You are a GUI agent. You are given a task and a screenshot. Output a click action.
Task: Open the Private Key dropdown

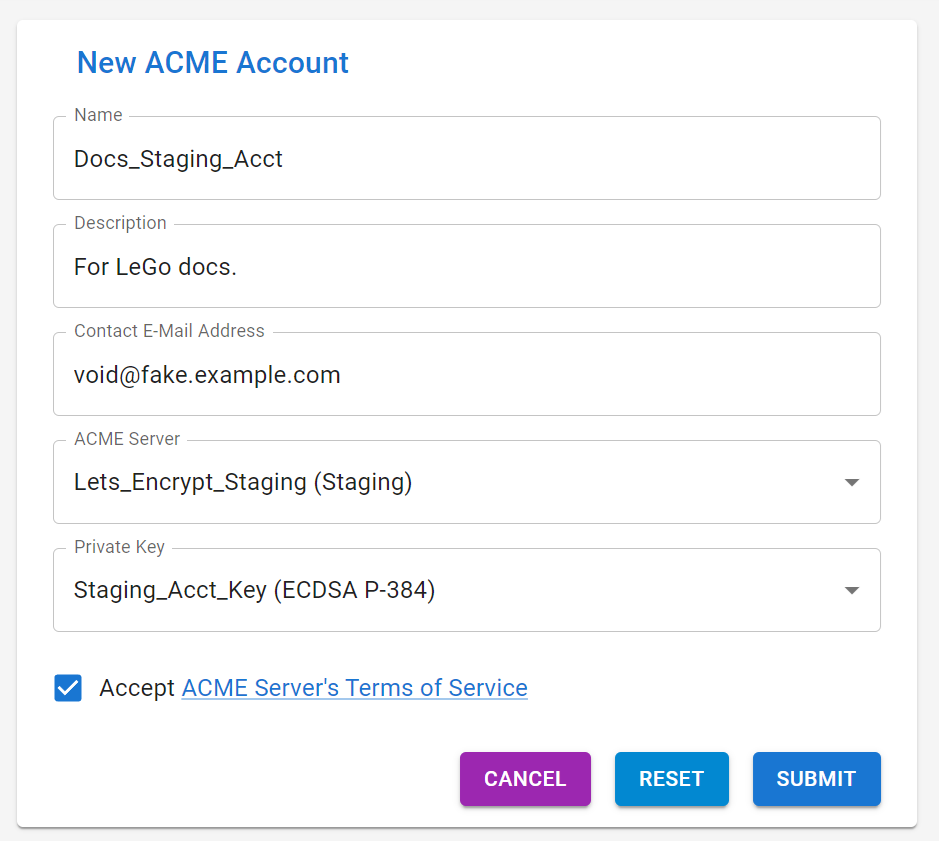pyautogui.click(x=466, y=590)
